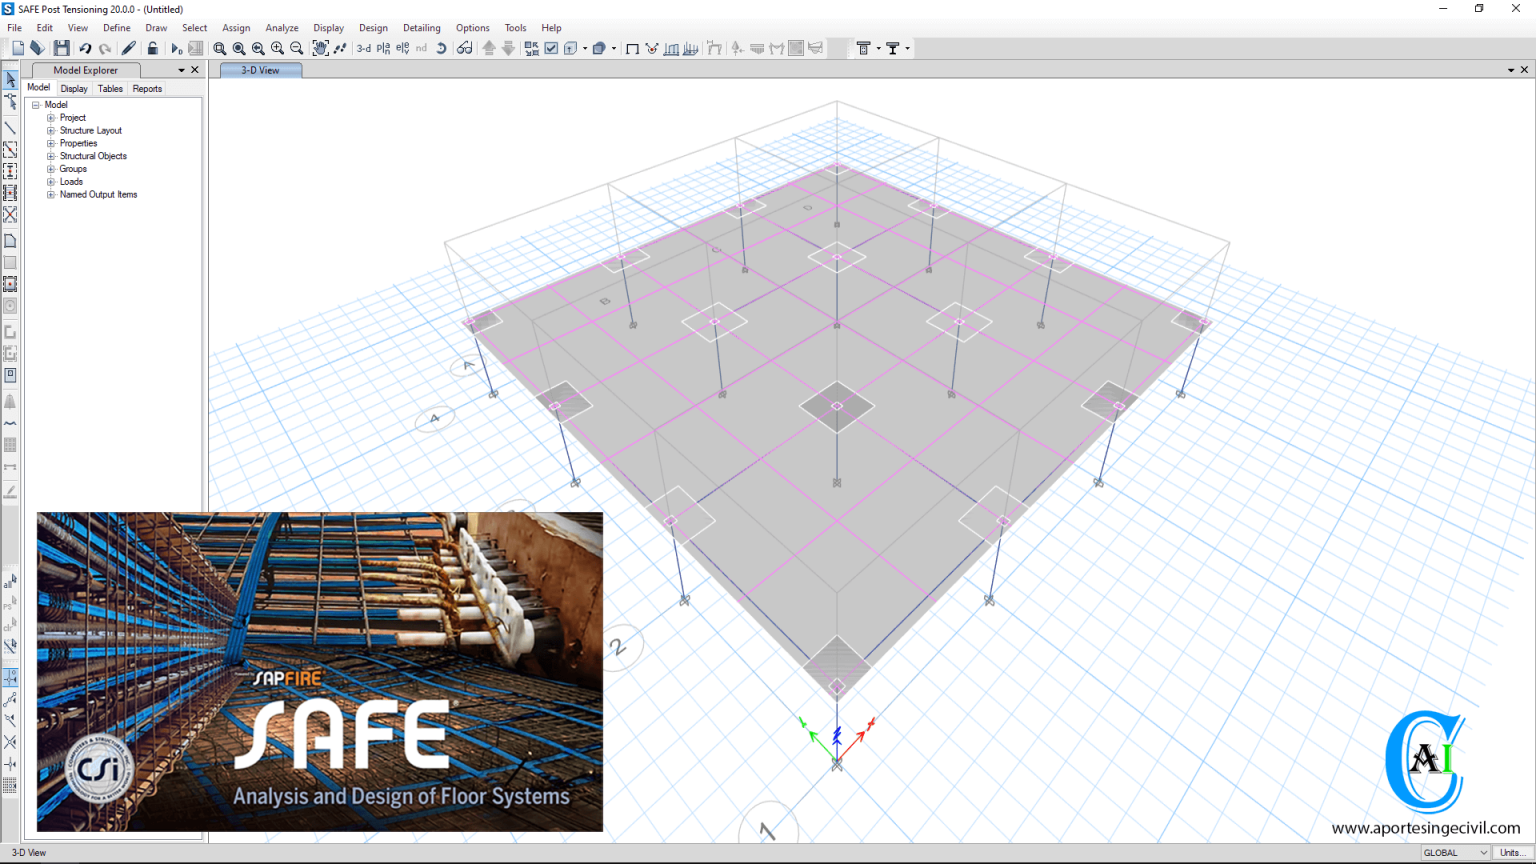This screenshot has height=864, width=1536.
Task: Click the Run Analysis icon
Action: tap(175, 47)
